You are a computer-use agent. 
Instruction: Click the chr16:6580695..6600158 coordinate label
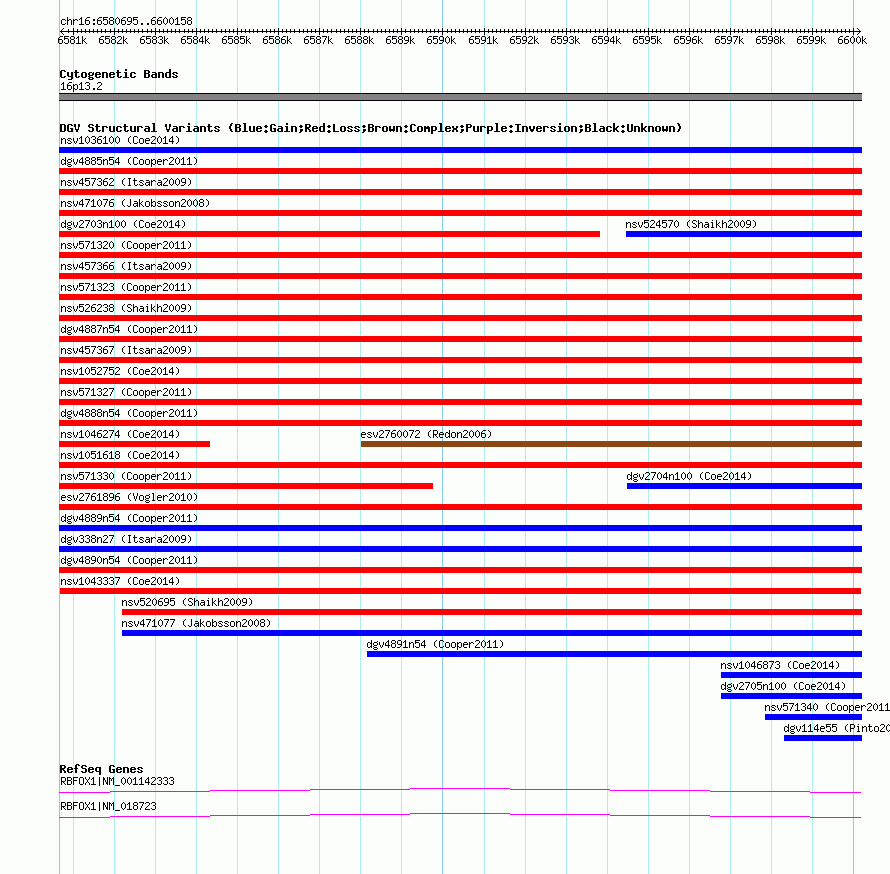126,21
